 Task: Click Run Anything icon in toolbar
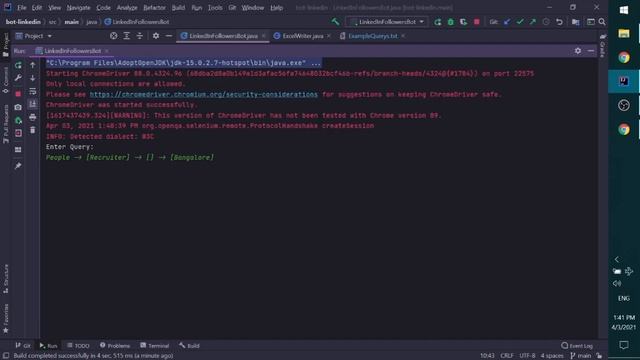point(591,22)
